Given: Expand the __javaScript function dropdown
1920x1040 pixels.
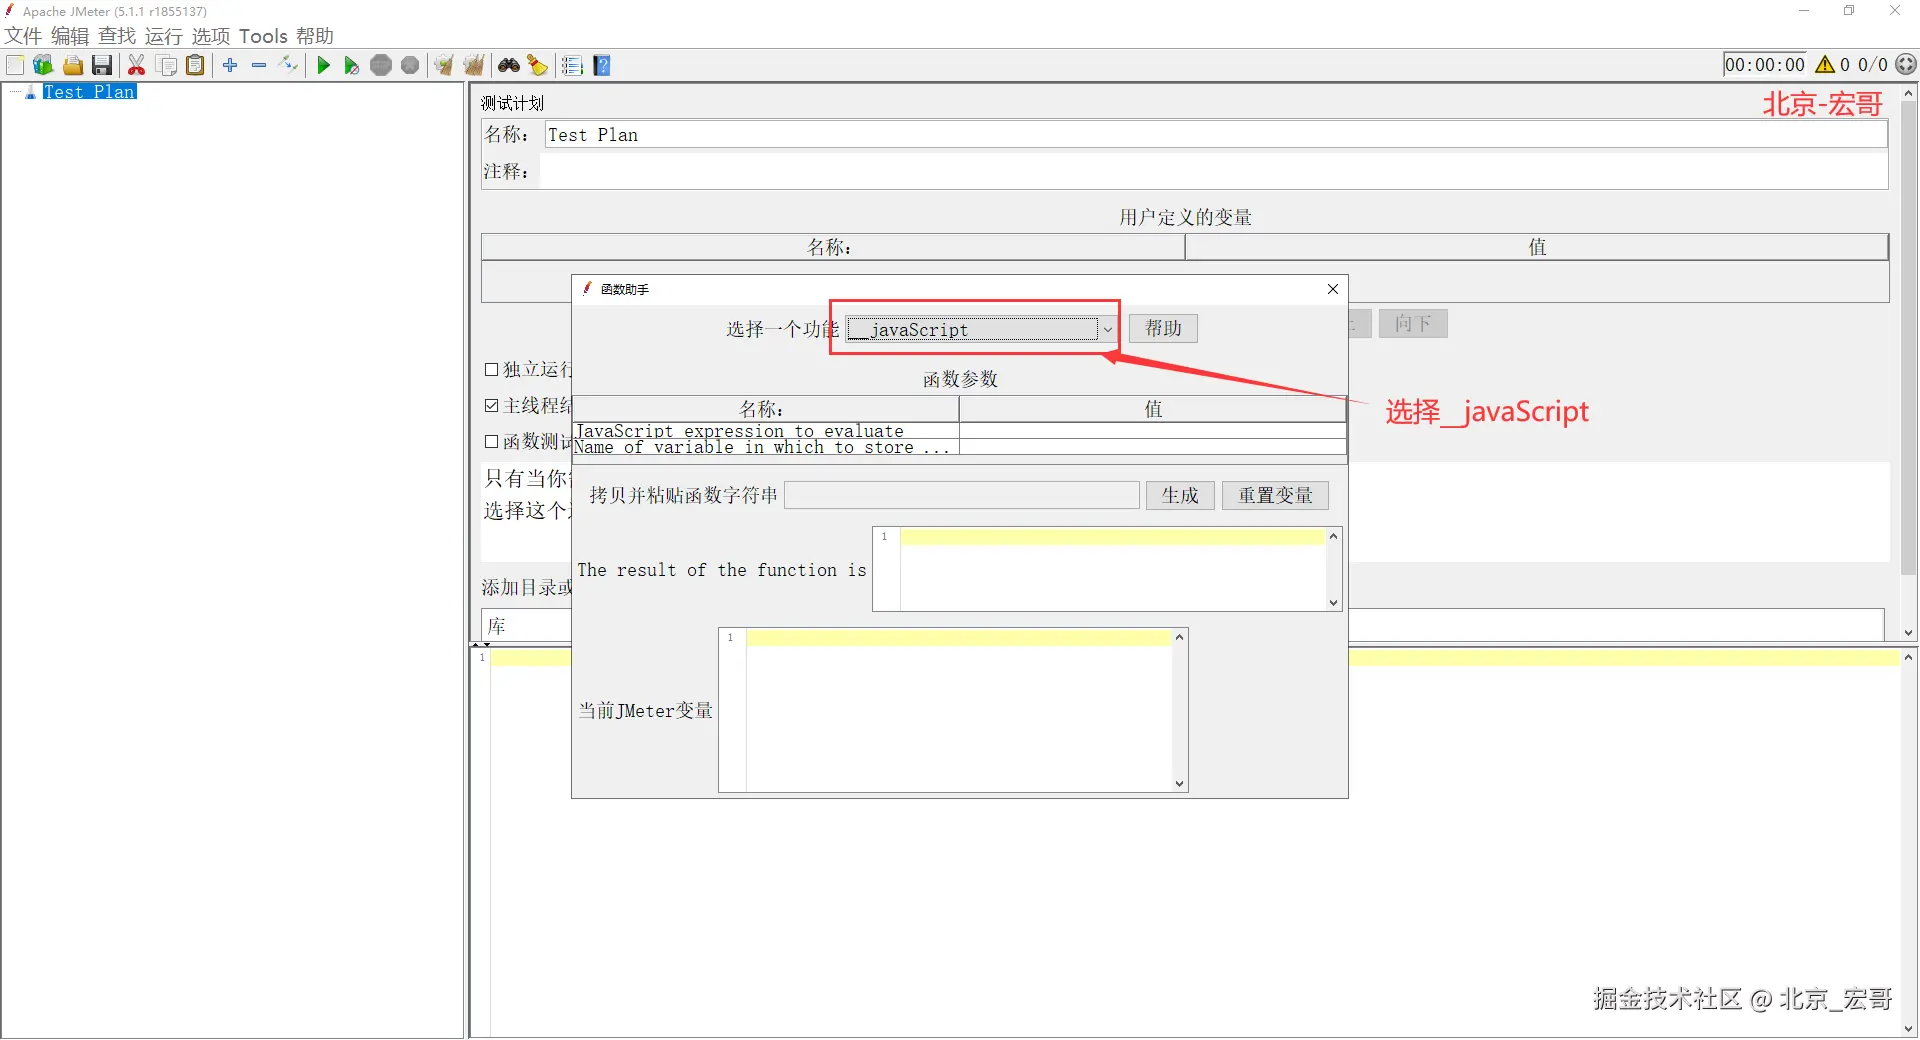Looking at the screenshot, I should (1107, 329).
